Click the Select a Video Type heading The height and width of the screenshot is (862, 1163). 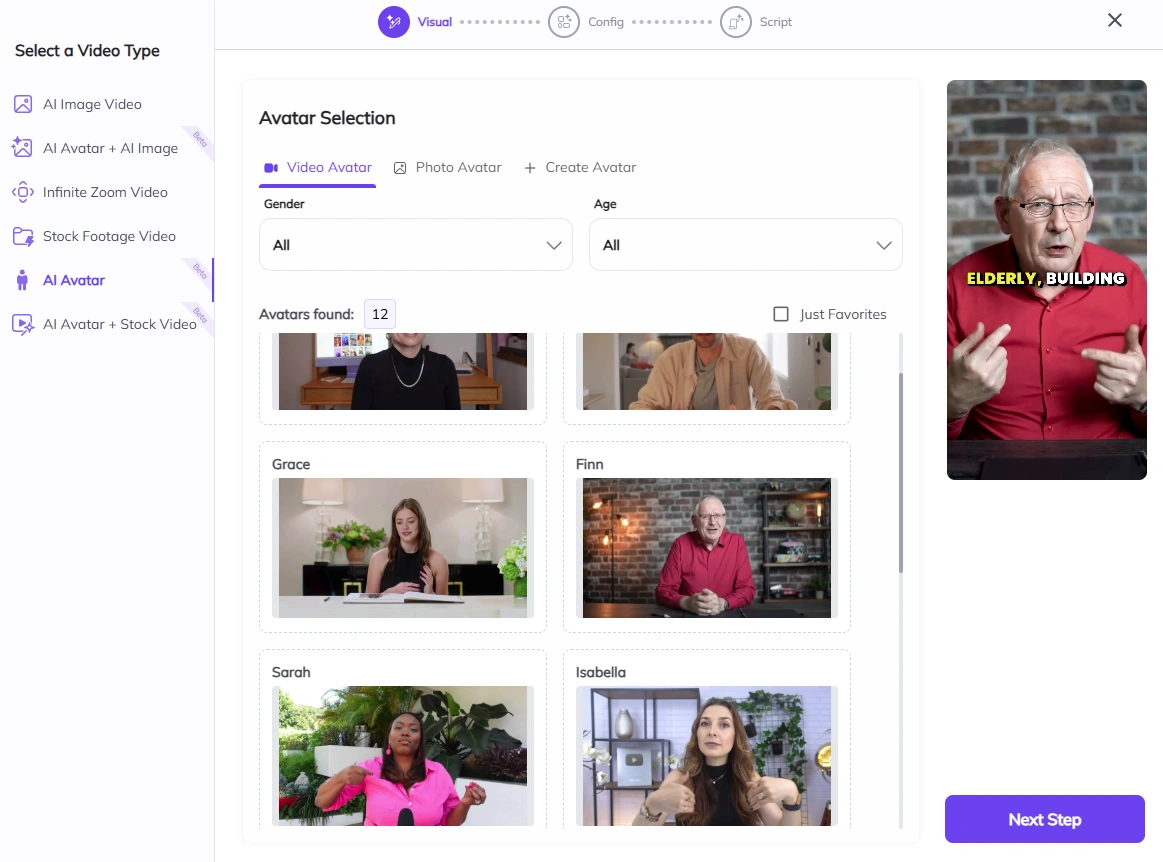click(88, 51)
